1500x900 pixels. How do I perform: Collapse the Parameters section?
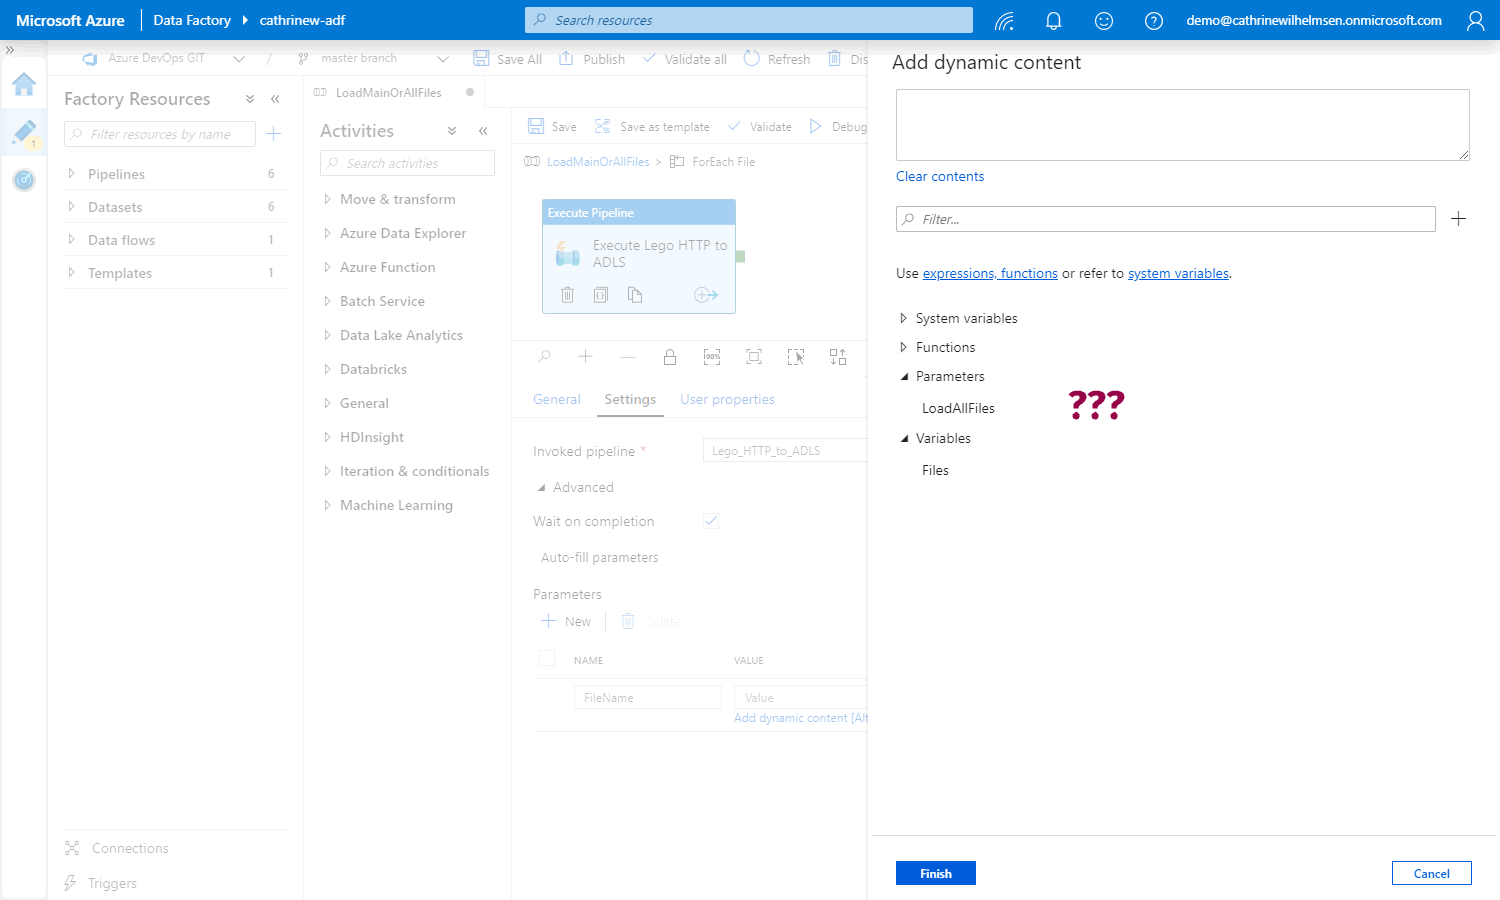(x=904, y=377)
